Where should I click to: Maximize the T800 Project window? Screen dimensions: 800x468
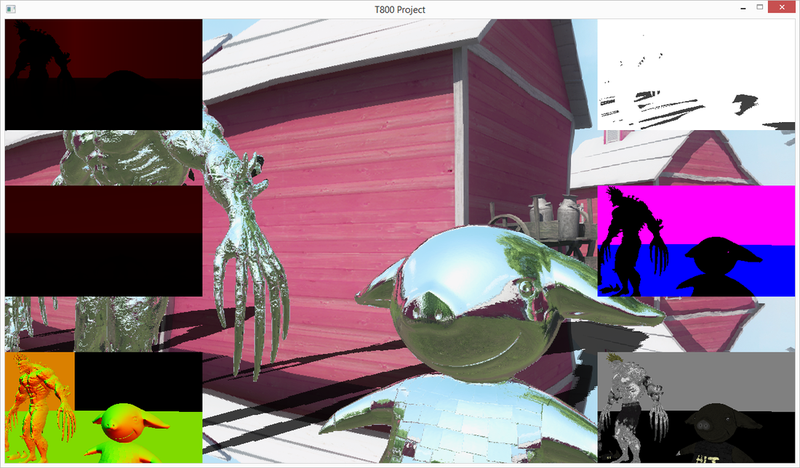tap(759, 7)
